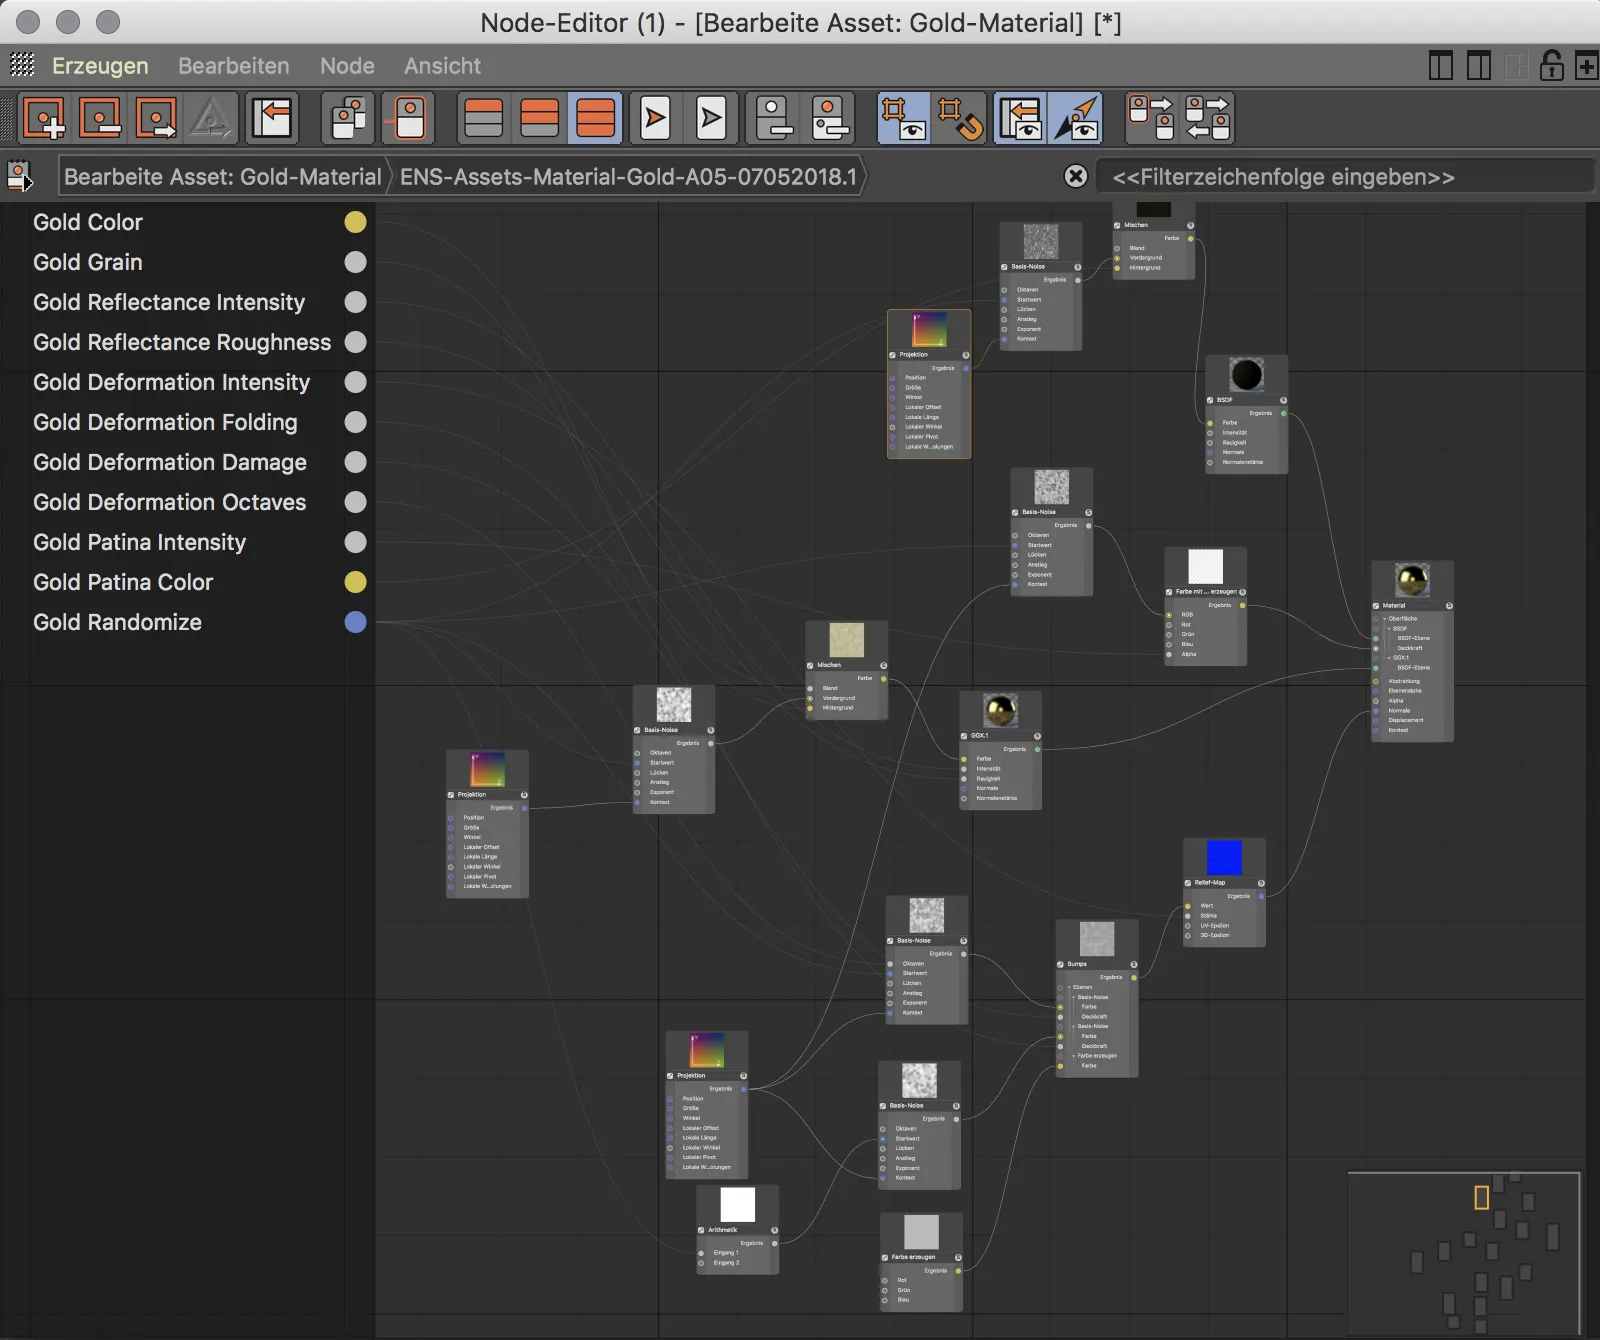Collapse the Arithmetik node via its title icon
The height and width of the screenshot is (1340, 1600).
[x=701, y=1230]
